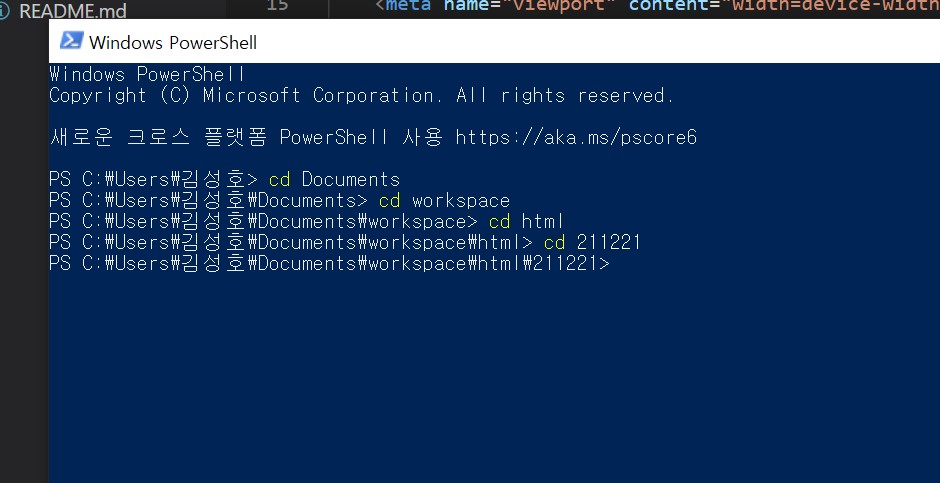The image size is (940, 483).
Task: Click the empty terminal area below the prompt
Action: point(494,378)
